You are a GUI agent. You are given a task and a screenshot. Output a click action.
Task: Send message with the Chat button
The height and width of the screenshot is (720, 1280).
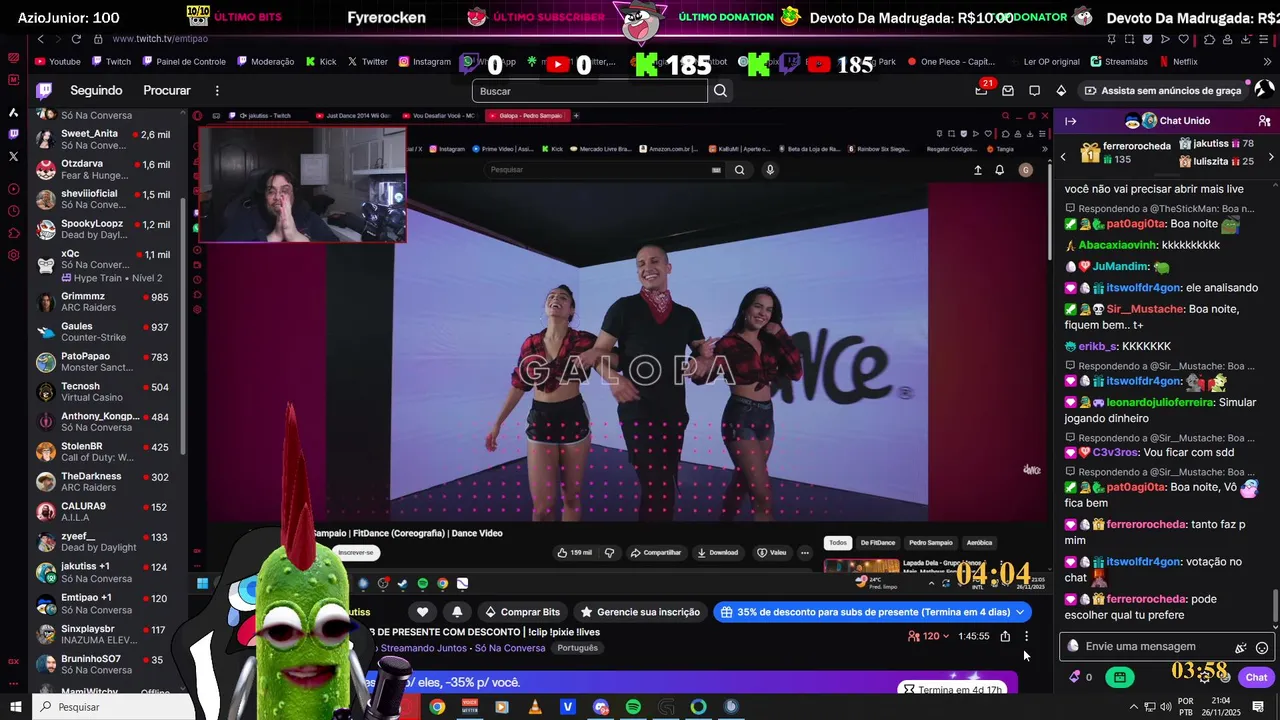pos(1256,677)
